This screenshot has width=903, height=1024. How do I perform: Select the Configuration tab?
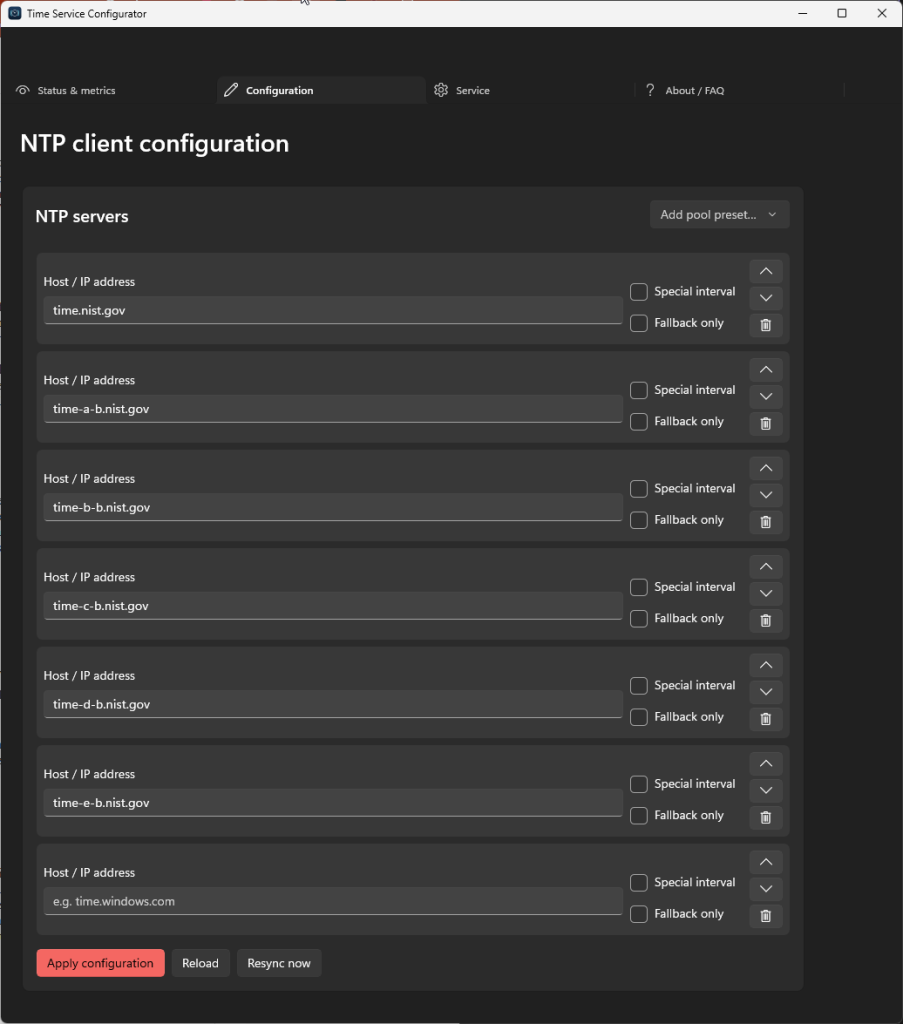click(x=321, y=90)
